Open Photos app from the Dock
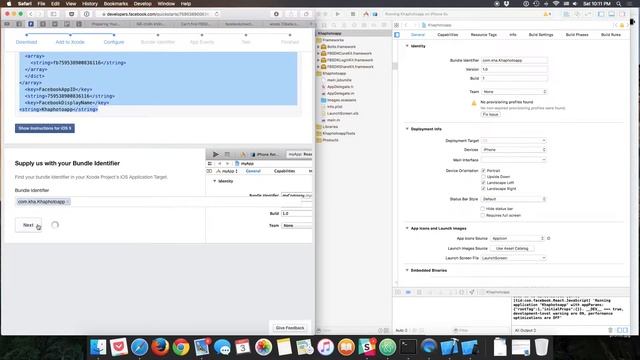 [x=263, y=347]
